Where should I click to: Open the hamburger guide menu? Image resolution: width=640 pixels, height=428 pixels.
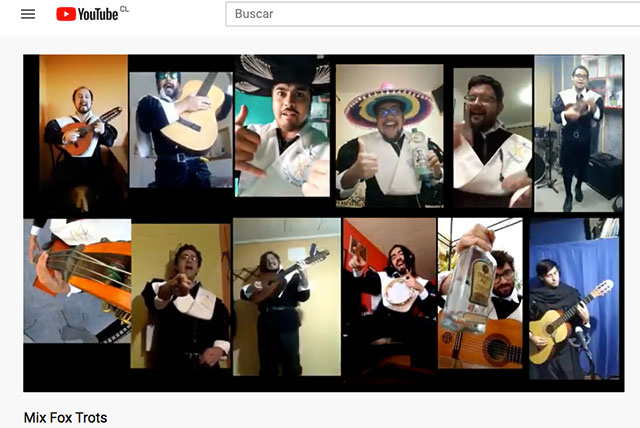[x=28, y=14]
